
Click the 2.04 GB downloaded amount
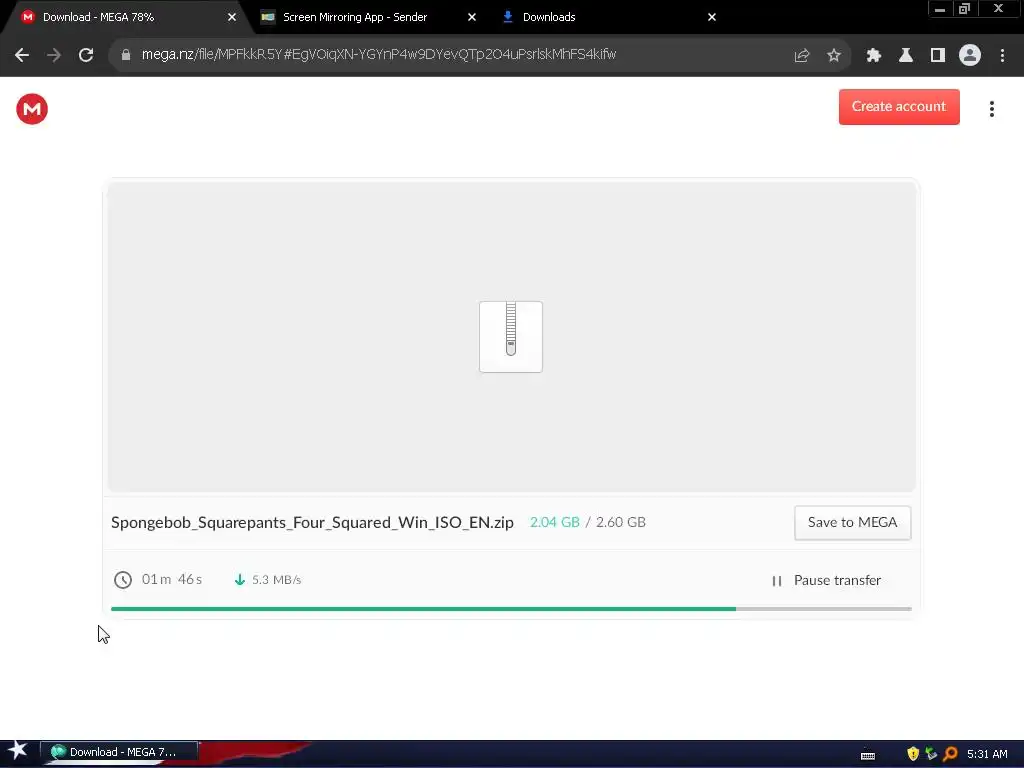pos(554,522)
